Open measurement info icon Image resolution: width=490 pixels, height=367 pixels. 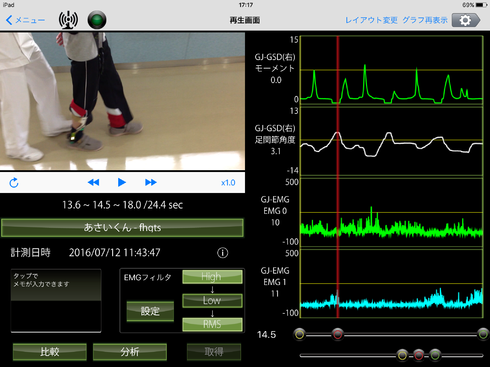[223, 253]
